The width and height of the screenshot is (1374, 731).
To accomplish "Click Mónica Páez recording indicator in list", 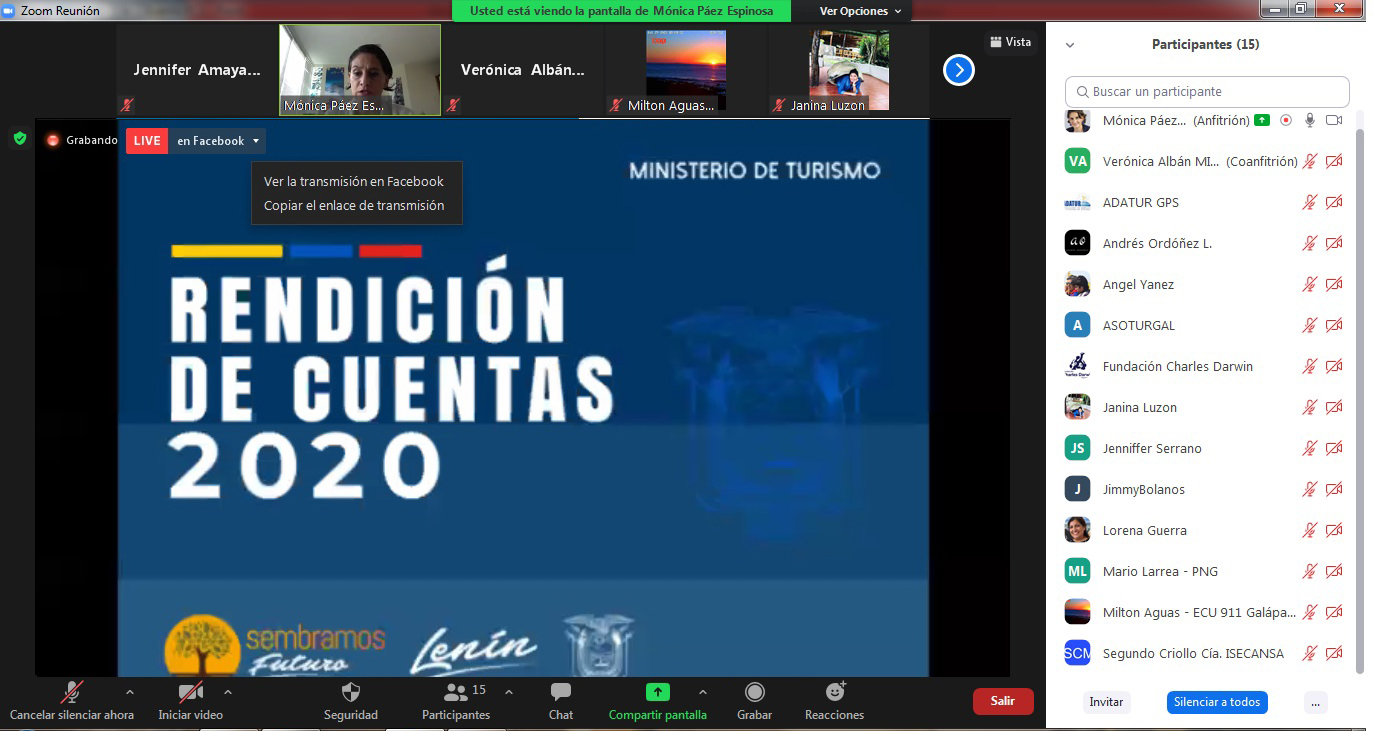I will [1286, 120].
